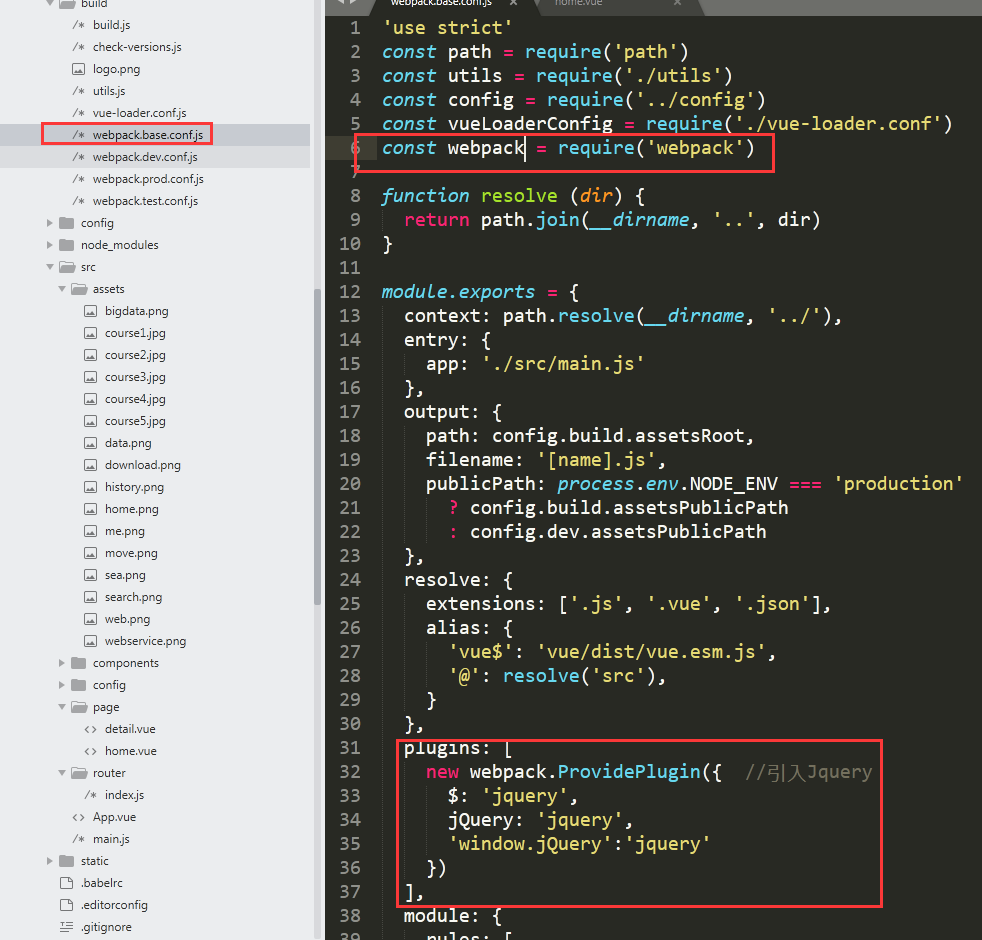Click 'vue/dist/vue.esm.js' on line 27
This screenshot has height=940, width=982.
click(651, 652)
